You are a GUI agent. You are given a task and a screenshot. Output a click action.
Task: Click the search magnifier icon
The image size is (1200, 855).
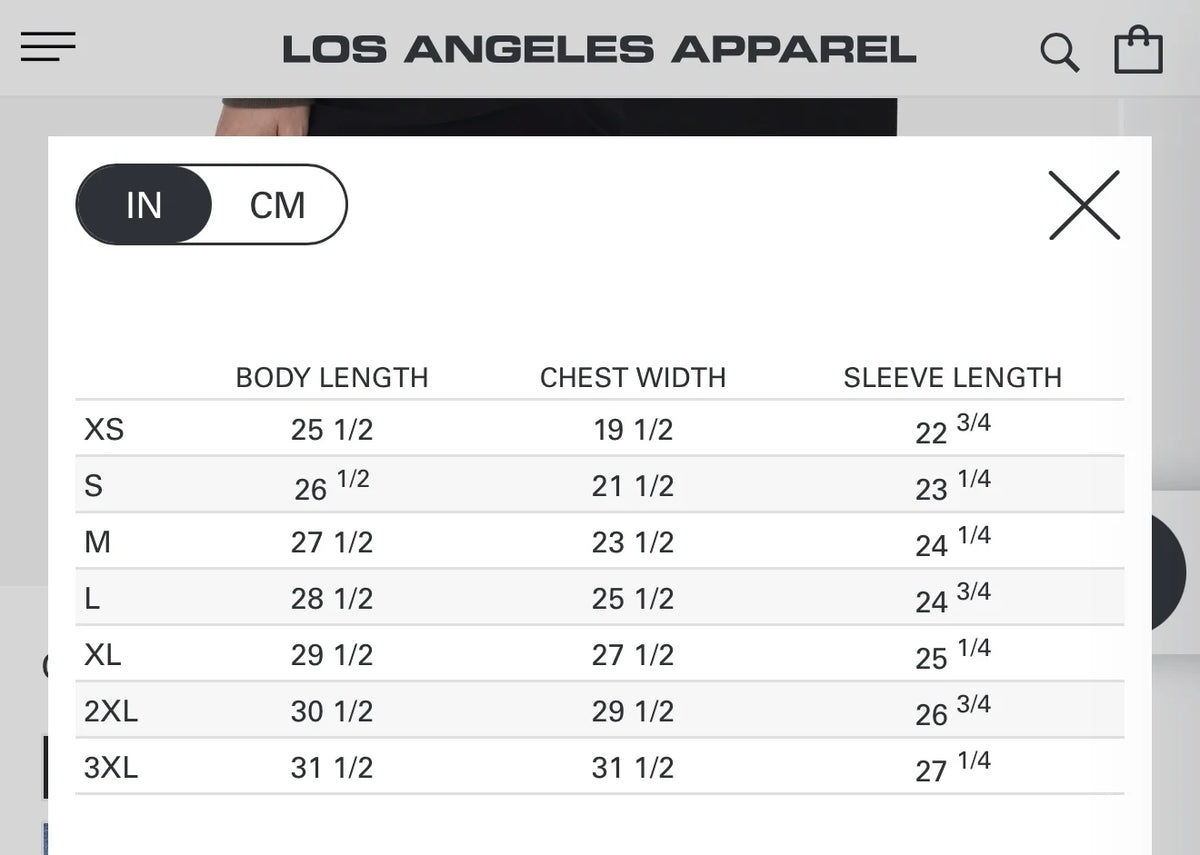[1059, 52]
